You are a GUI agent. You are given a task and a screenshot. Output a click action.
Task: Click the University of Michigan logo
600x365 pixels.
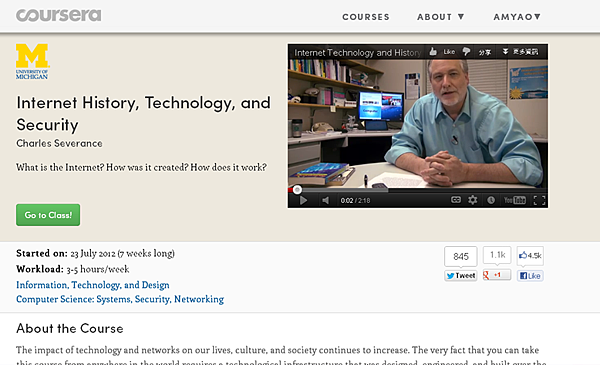[33, 61]
